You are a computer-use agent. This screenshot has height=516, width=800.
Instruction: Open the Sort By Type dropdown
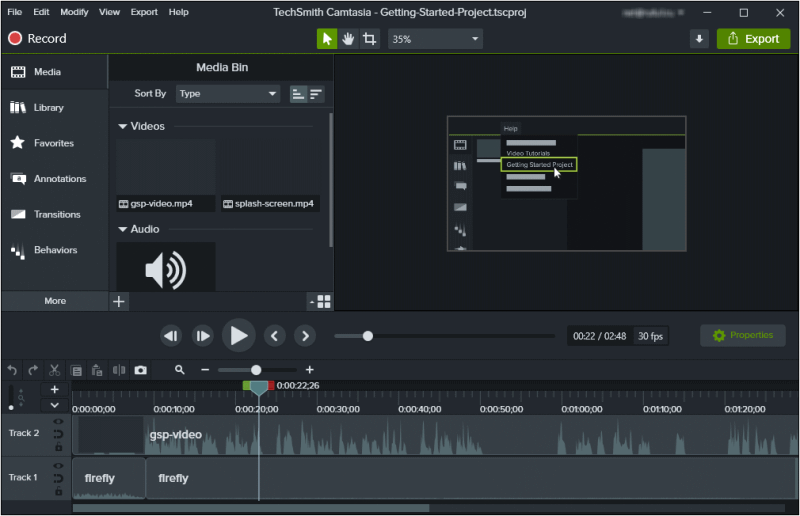(x=228, y=94)
